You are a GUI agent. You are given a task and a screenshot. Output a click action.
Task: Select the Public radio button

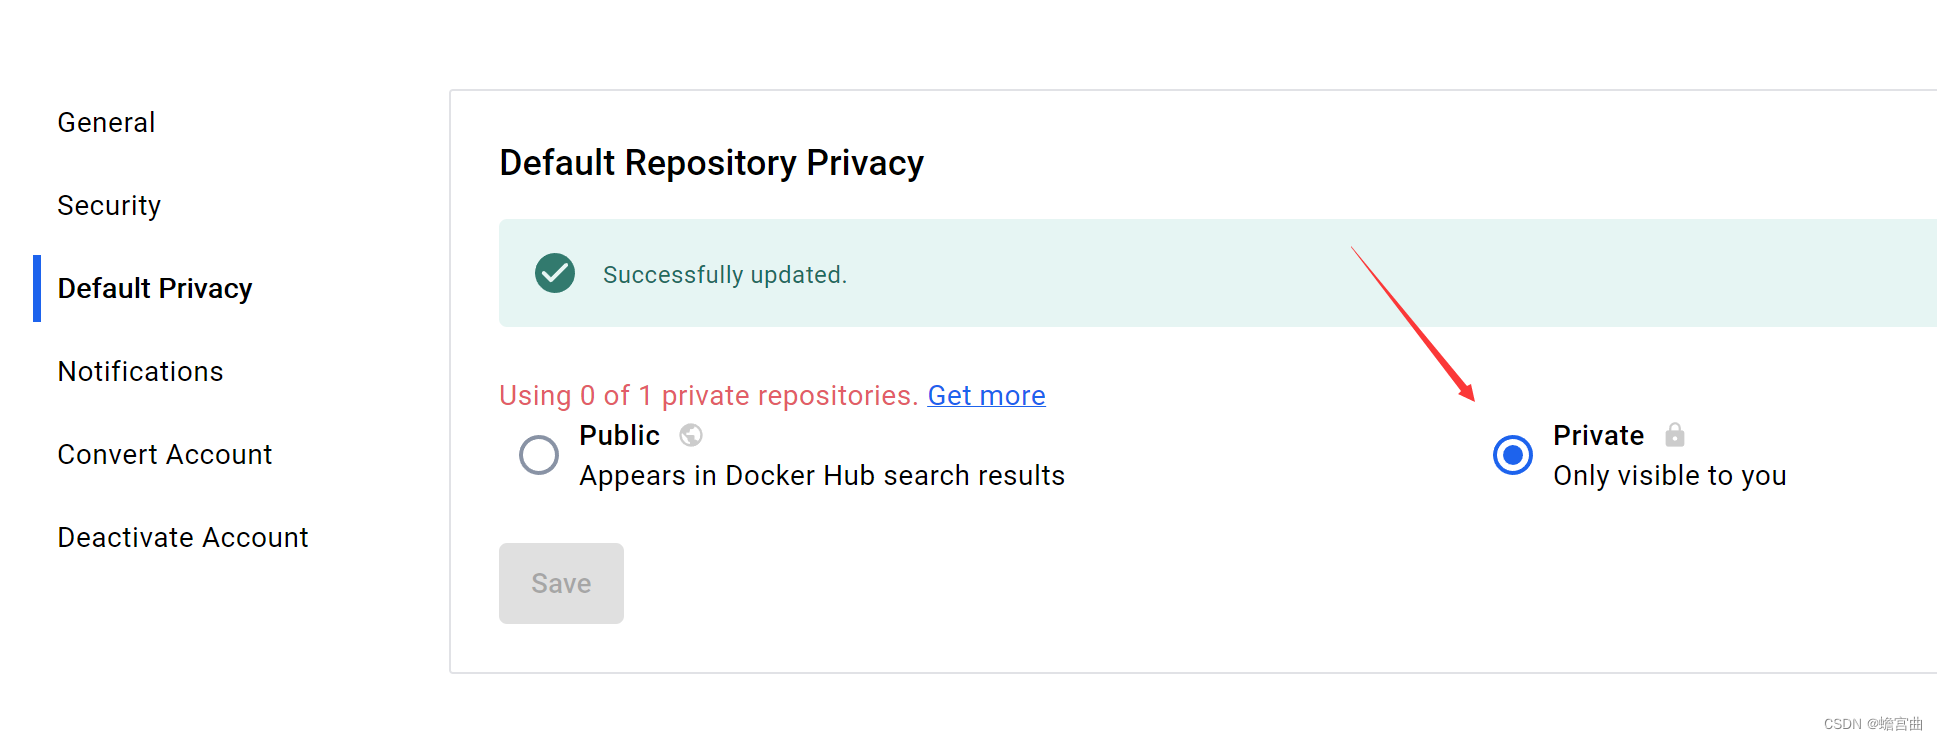(x=539, y=455)
